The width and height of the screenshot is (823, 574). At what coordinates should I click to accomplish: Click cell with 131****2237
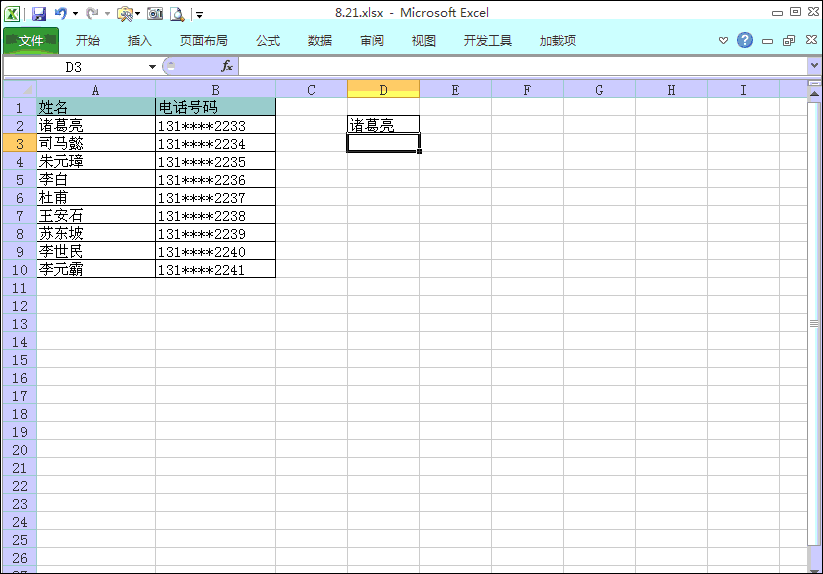pos(215,197)
